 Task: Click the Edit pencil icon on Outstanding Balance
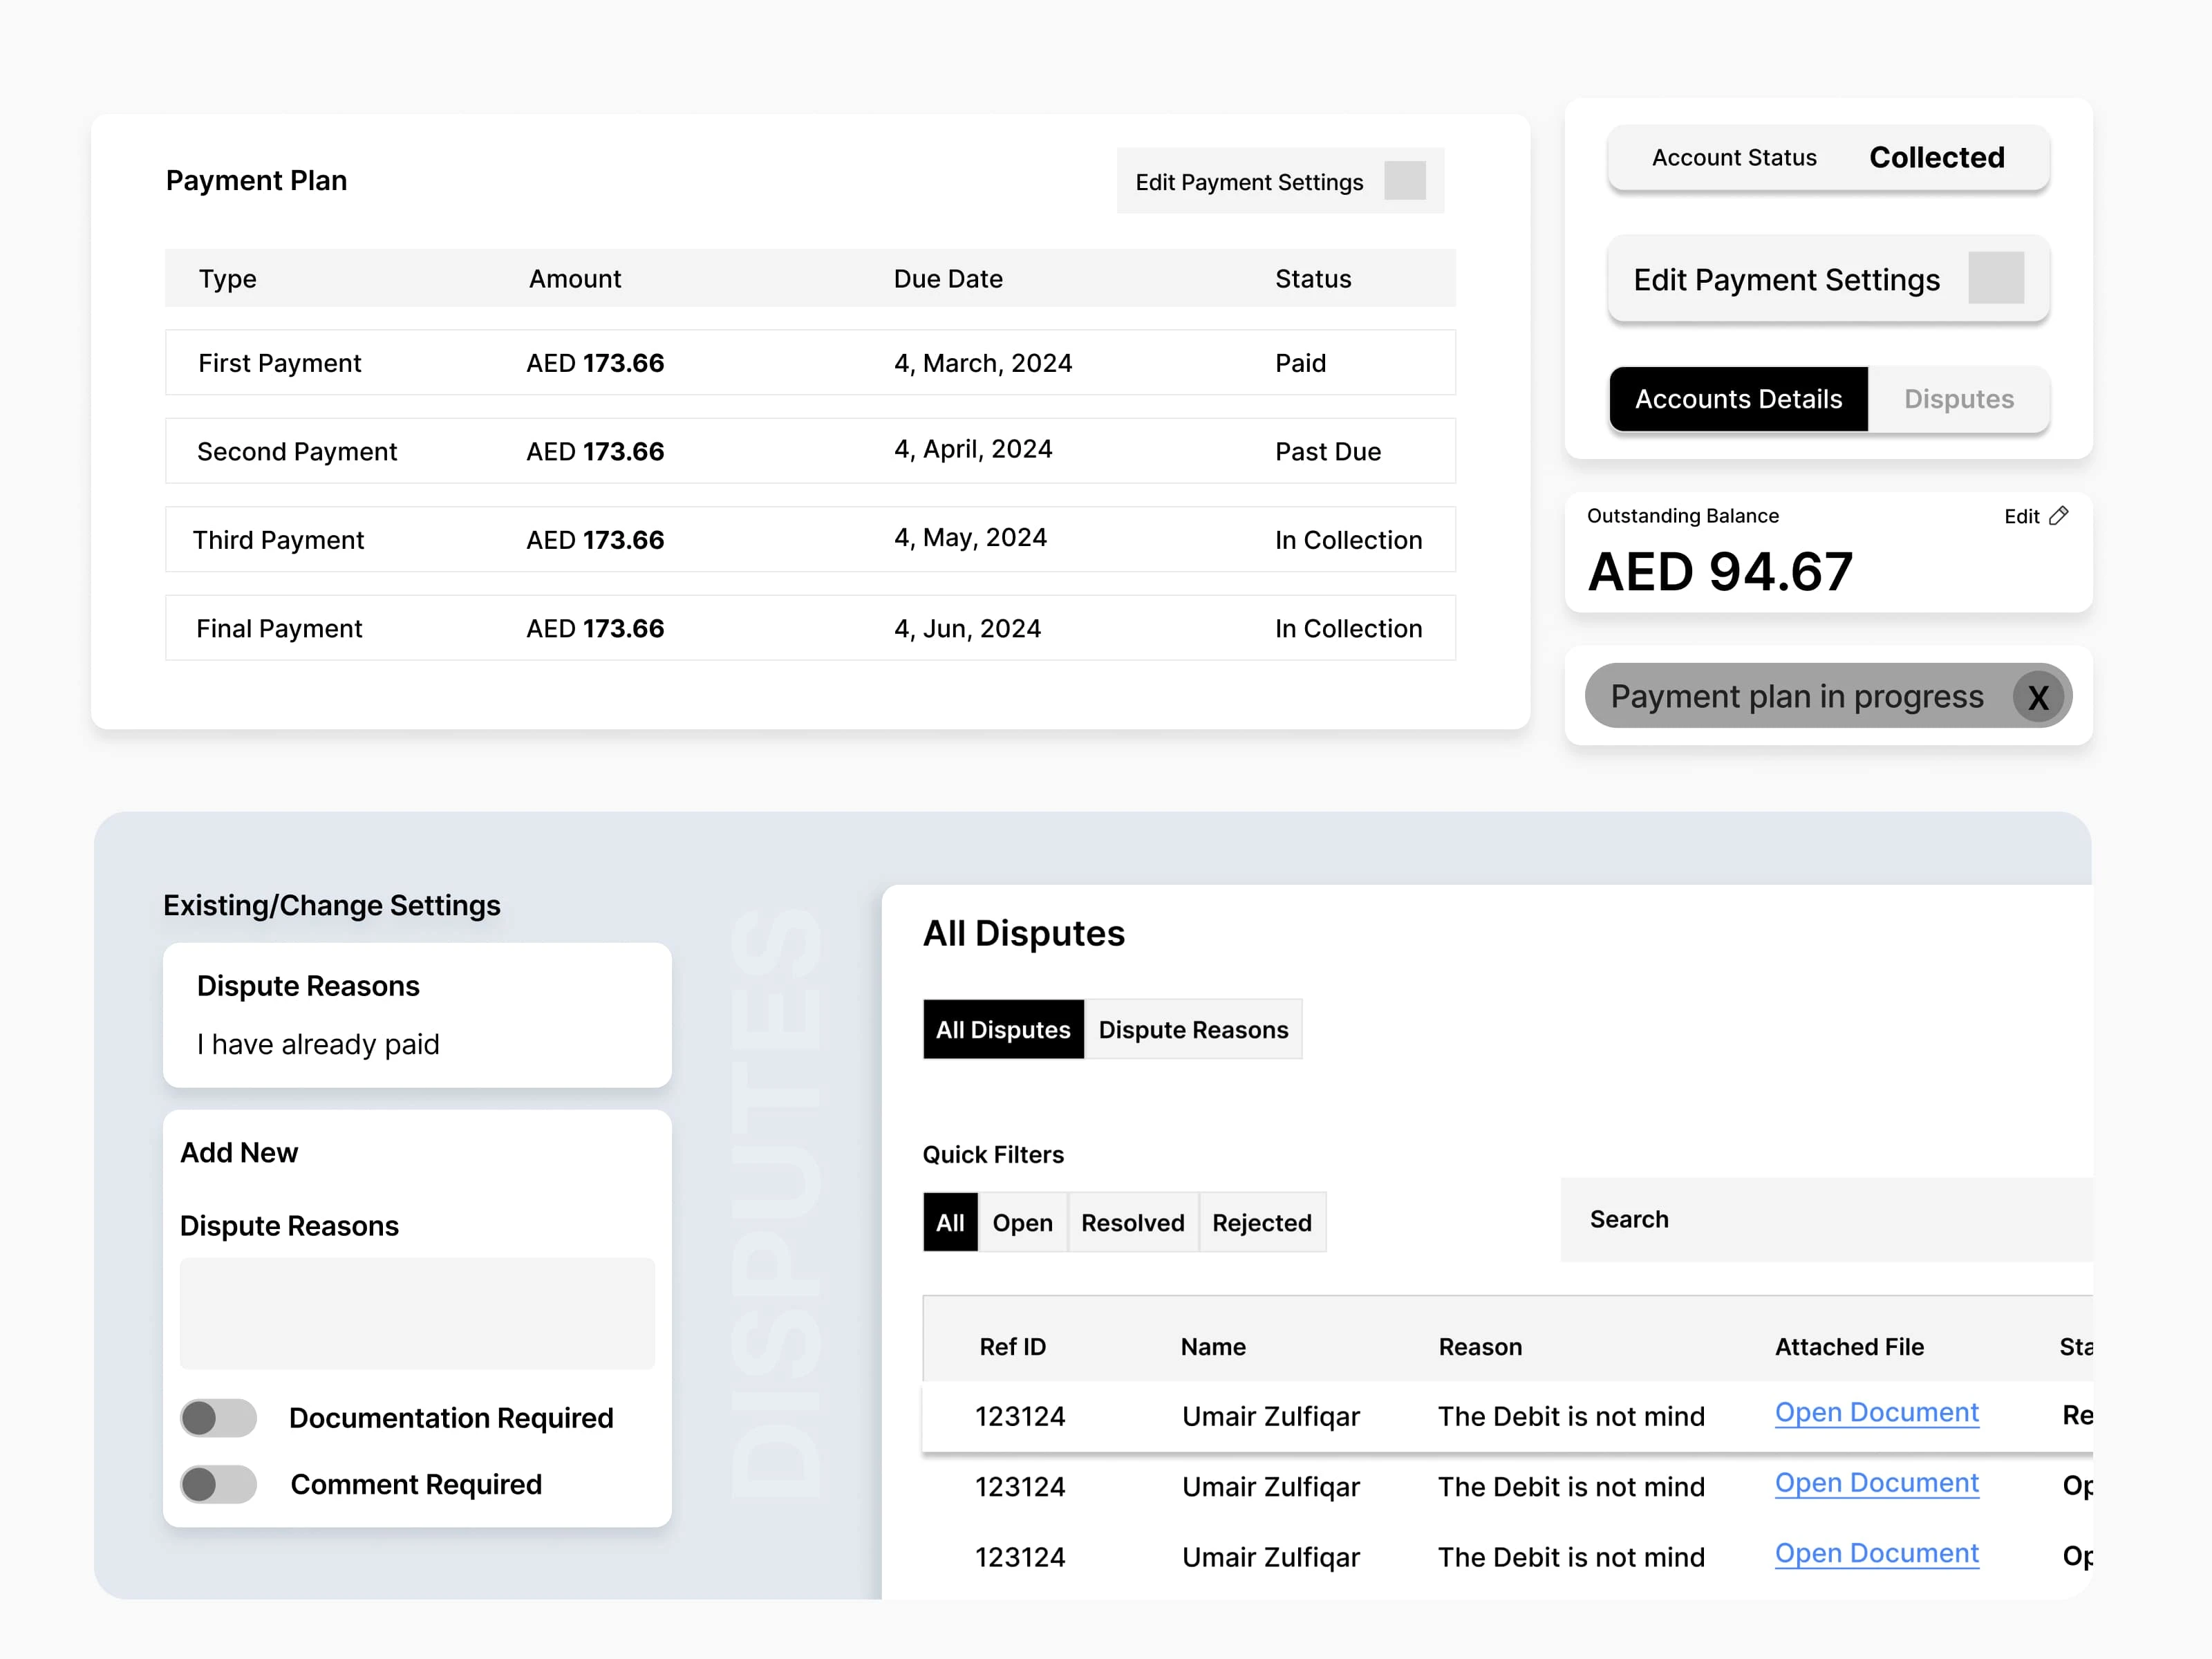pyautogui.click(x=2058, y=516)
